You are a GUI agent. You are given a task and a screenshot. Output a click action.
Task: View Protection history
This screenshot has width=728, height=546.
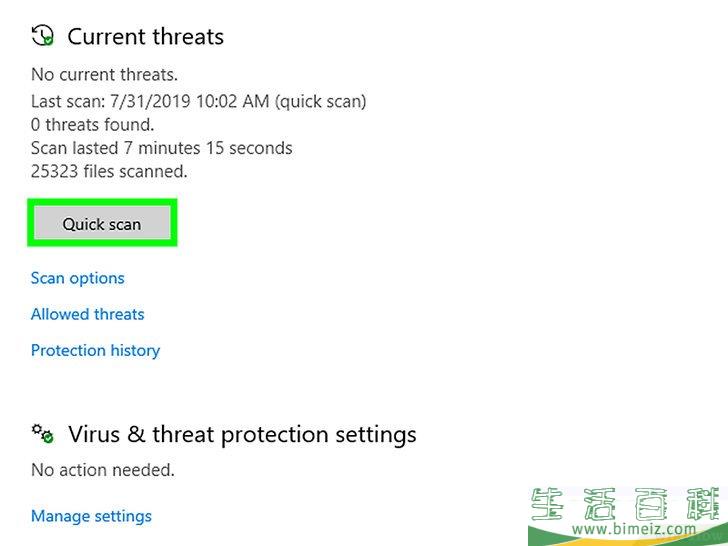click(95, 351)
